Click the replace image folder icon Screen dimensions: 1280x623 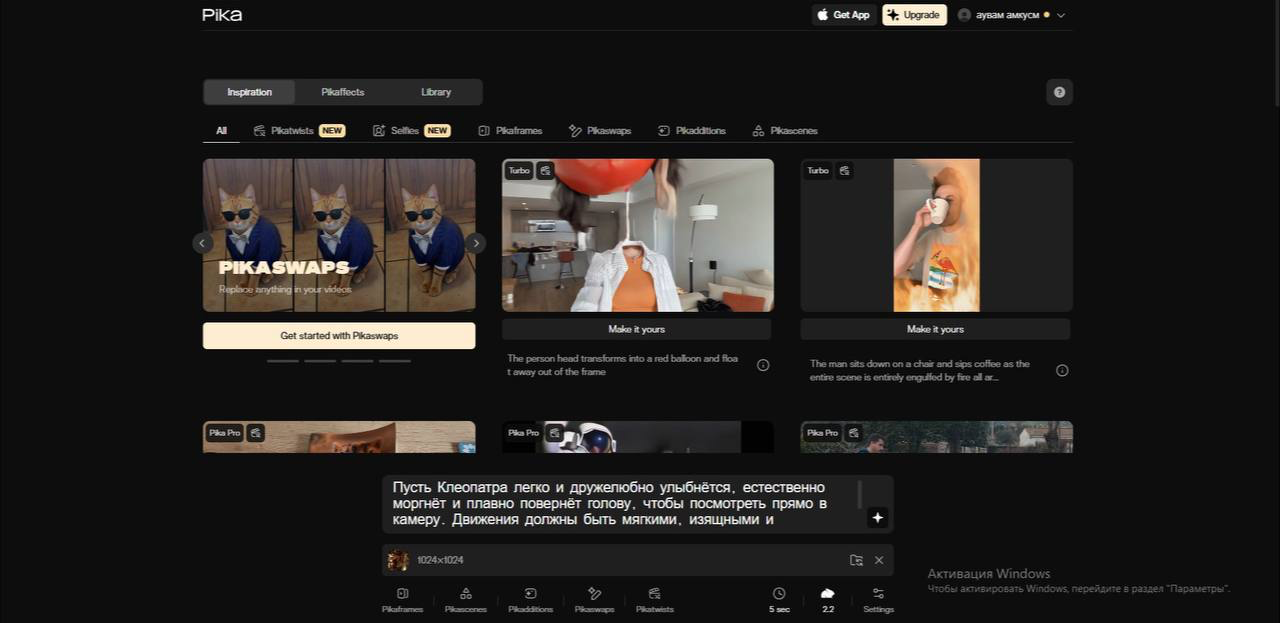[x=856, y=560]
